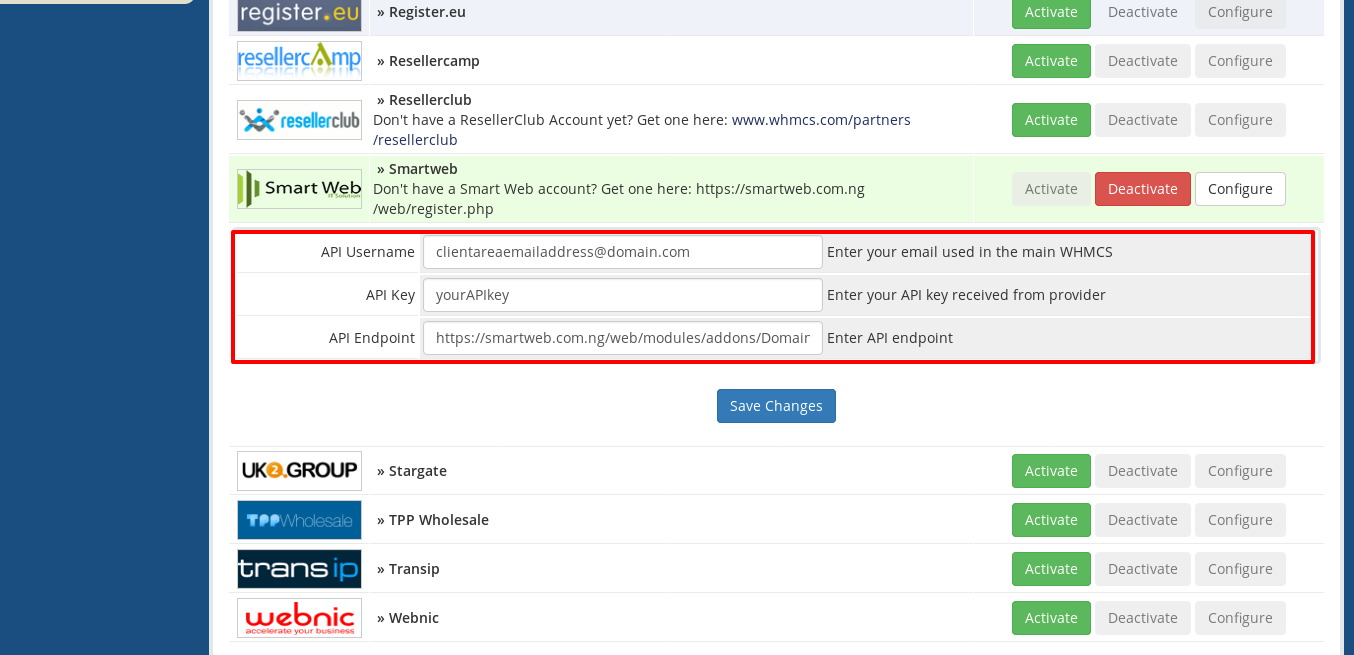Activate the TPP Wholesale registrar
1354x655 pixels.
pos(1051,520)
